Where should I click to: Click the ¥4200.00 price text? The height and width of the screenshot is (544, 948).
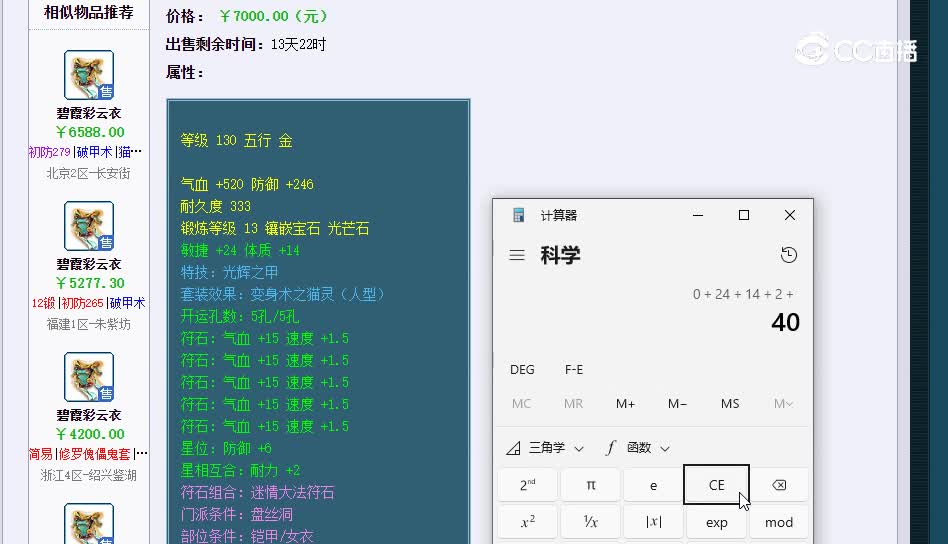point(89,435)
